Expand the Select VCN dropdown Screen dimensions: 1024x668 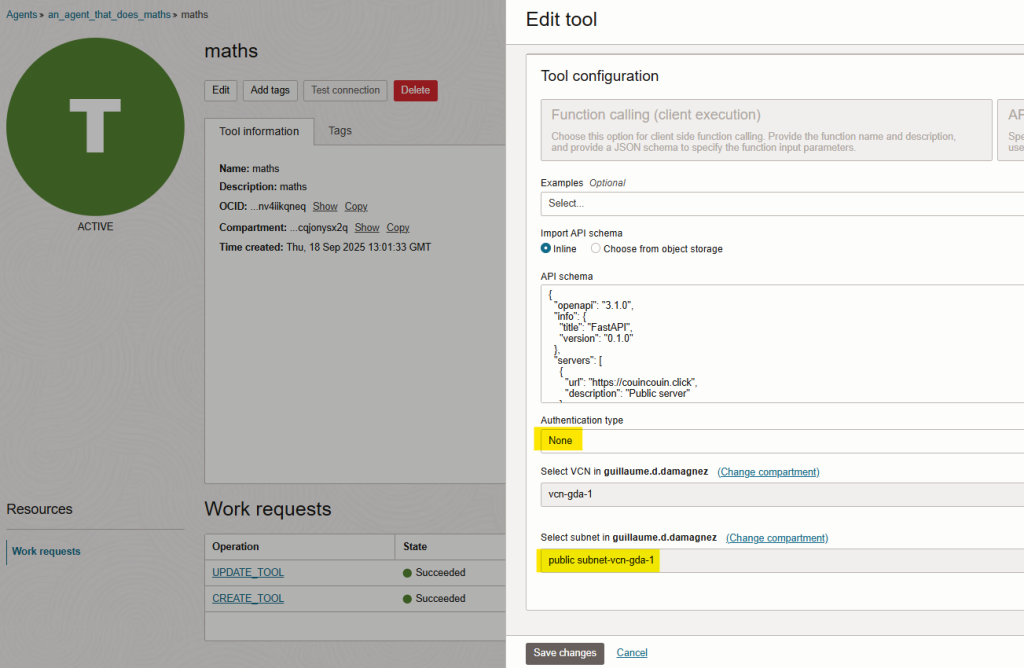(780, 494)
